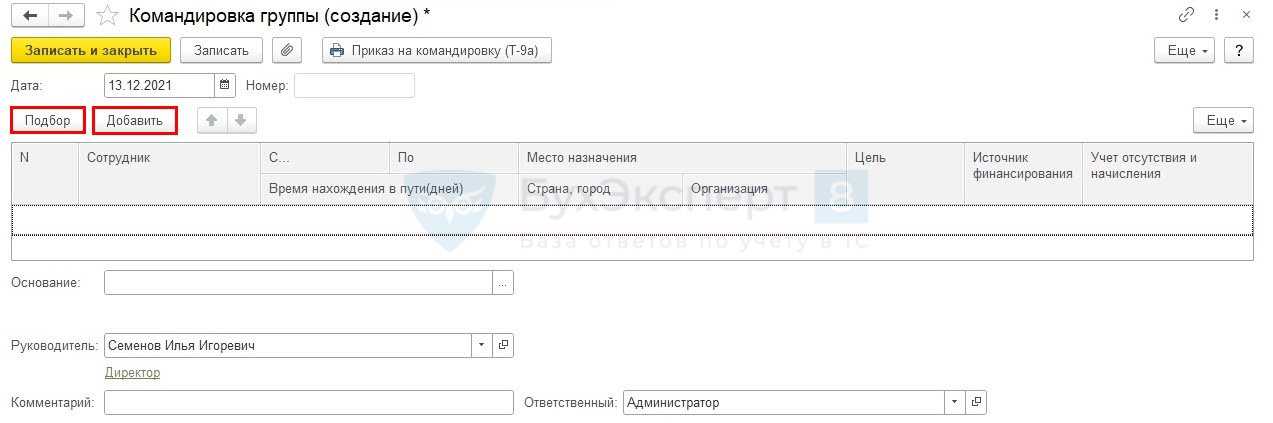The height and width of the screenshot is (423, 1273).
Task: Click Время нахождения в пути(дней) header
Action: click(389, 188)
